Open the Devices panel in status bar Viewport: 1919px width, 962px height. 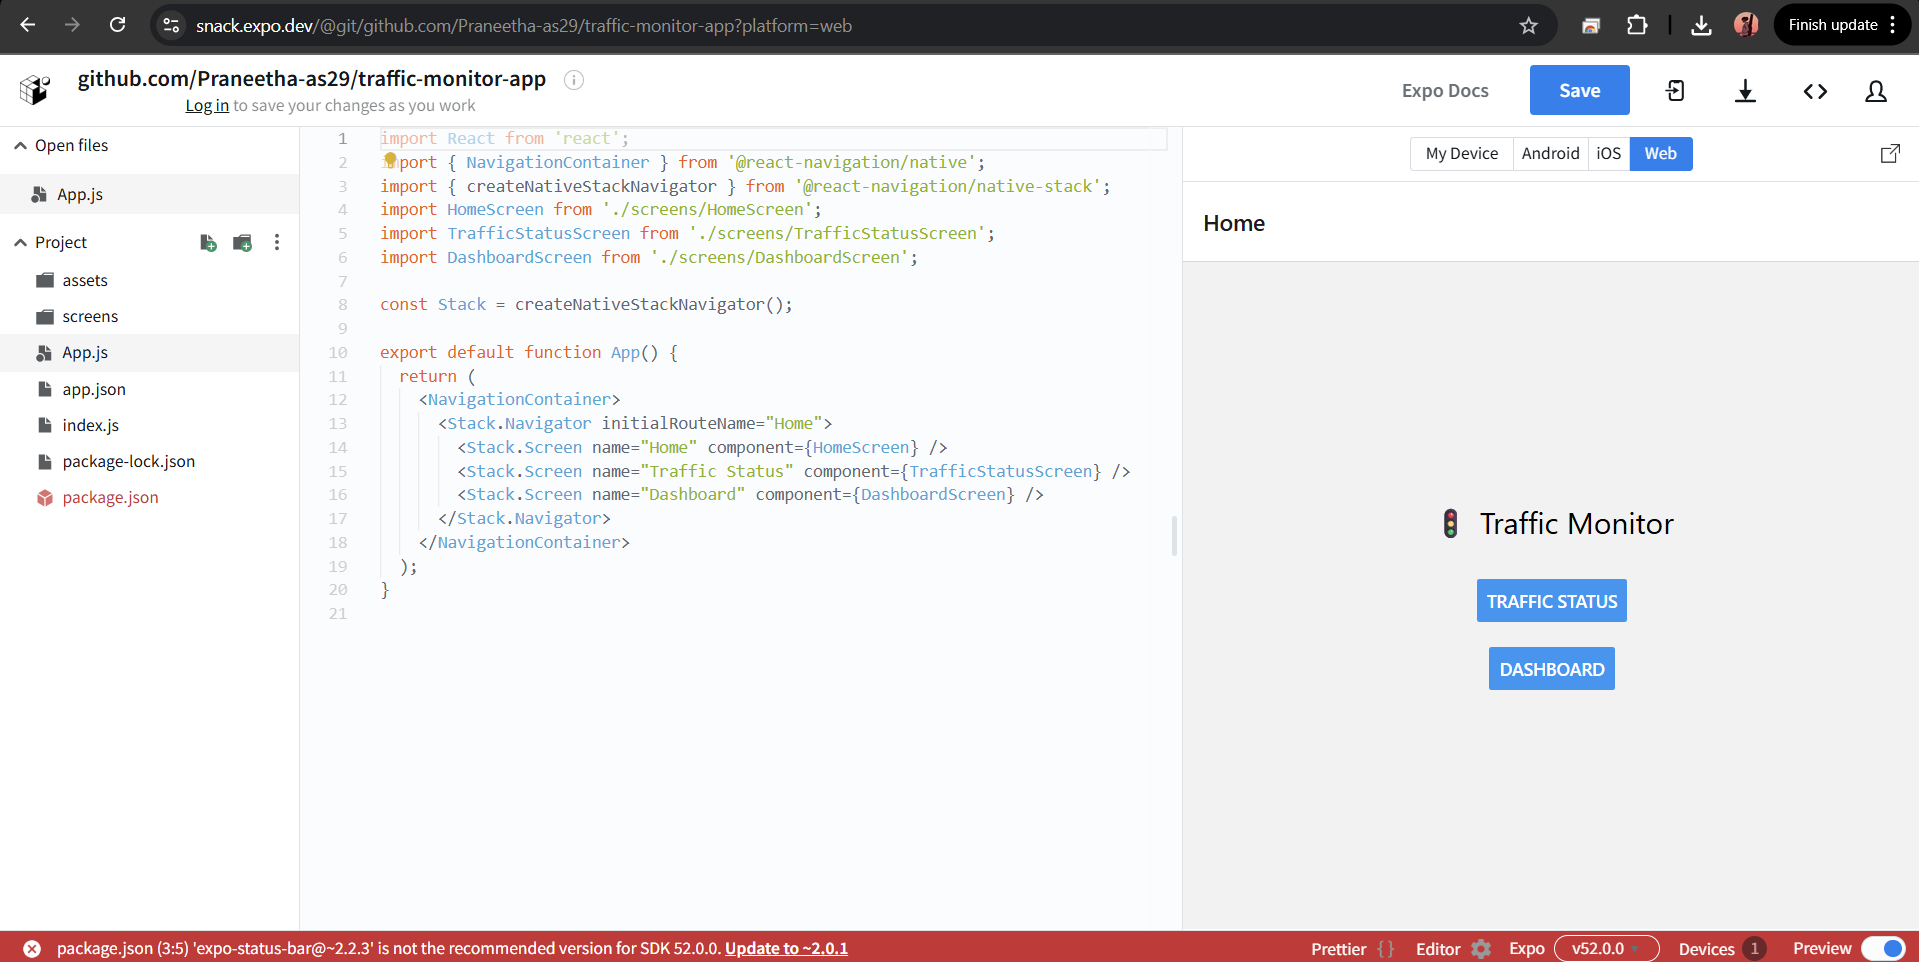pos(1721,948)
